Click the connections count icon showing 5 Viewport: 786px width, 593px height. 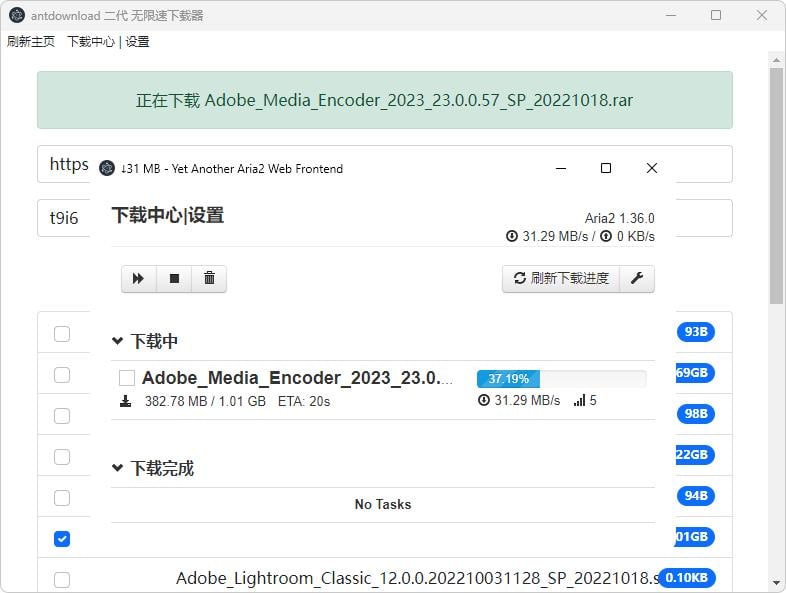580,400
